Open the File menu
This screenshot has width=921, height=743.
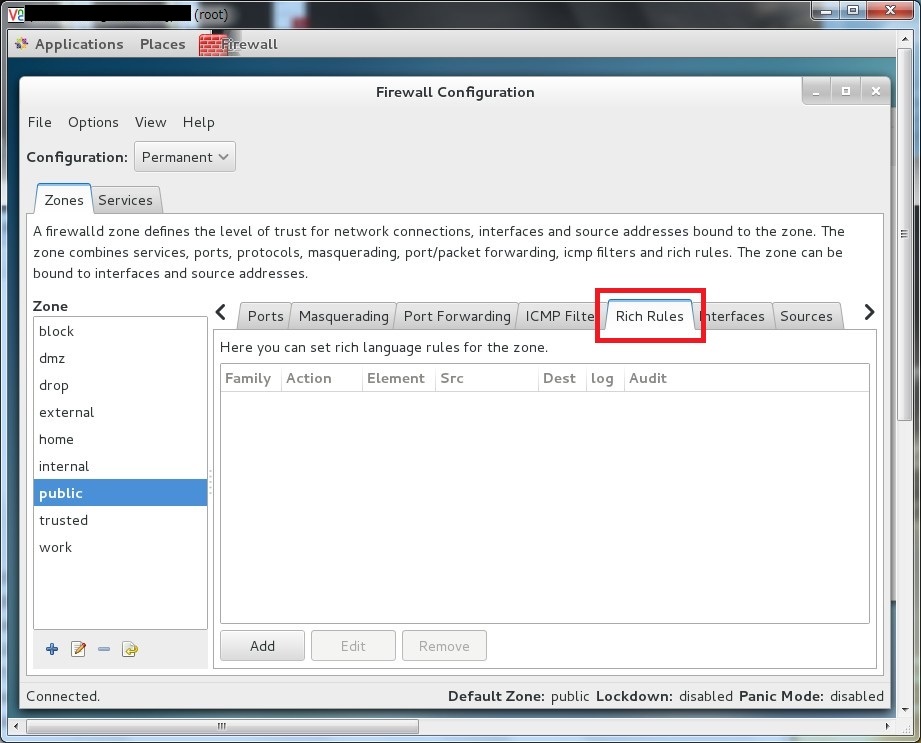39,122
